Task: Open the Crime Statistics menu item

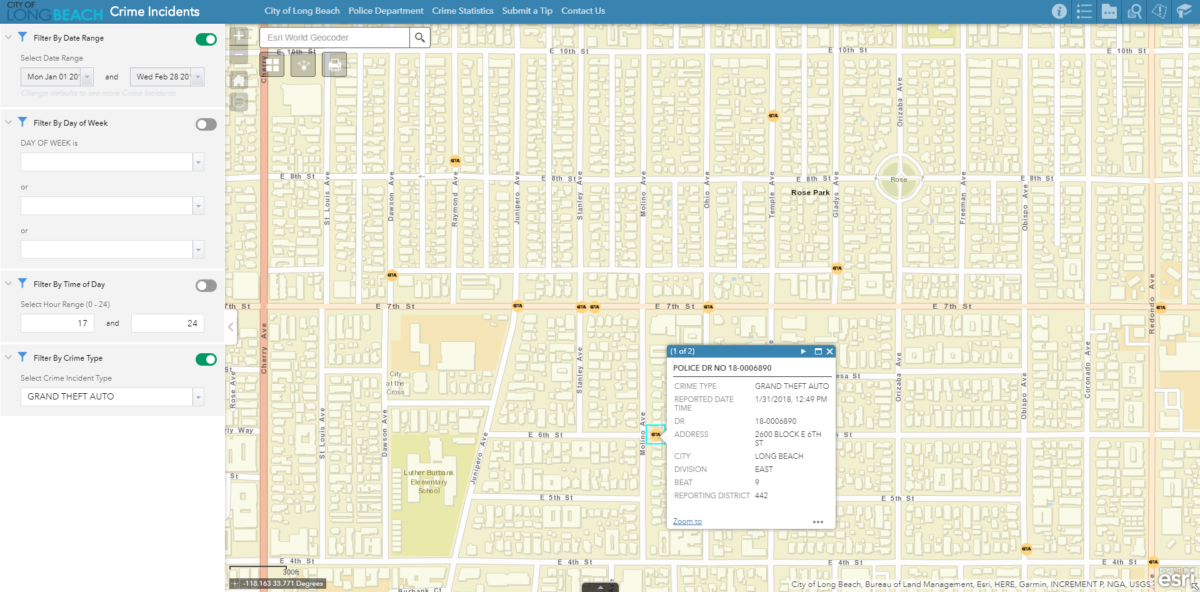Action: (462, 11)
